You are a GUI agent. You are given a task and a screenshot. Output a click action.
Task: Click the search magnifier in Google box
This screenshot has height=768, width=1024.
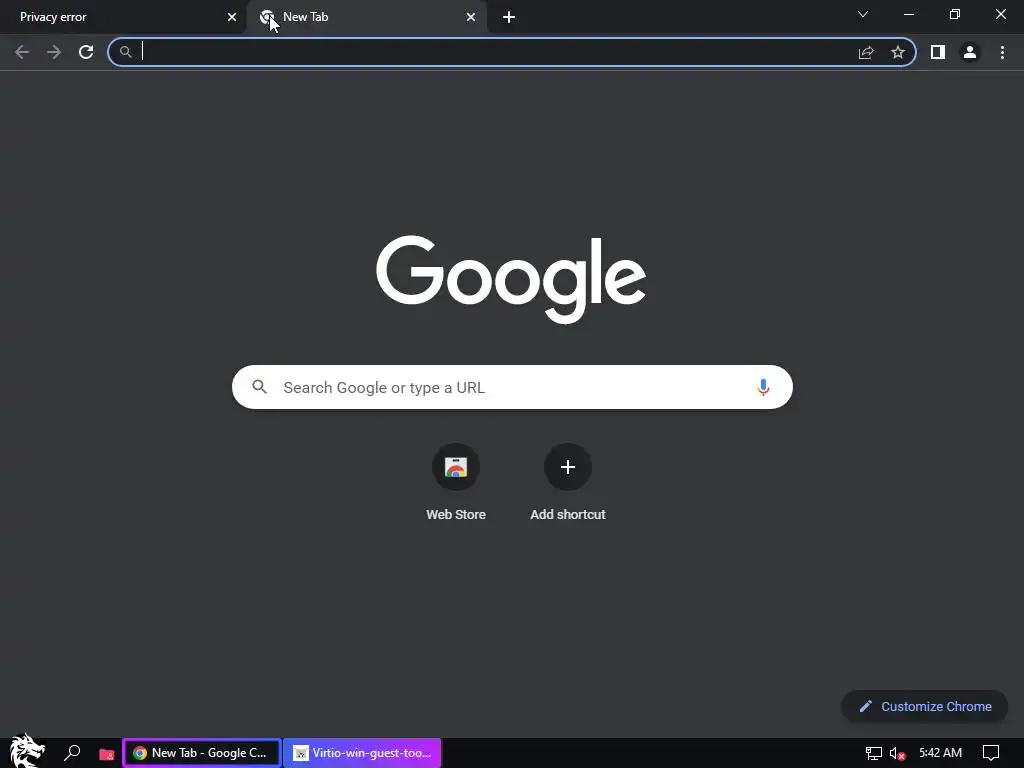pyautogui.click(x=260, y=387)
